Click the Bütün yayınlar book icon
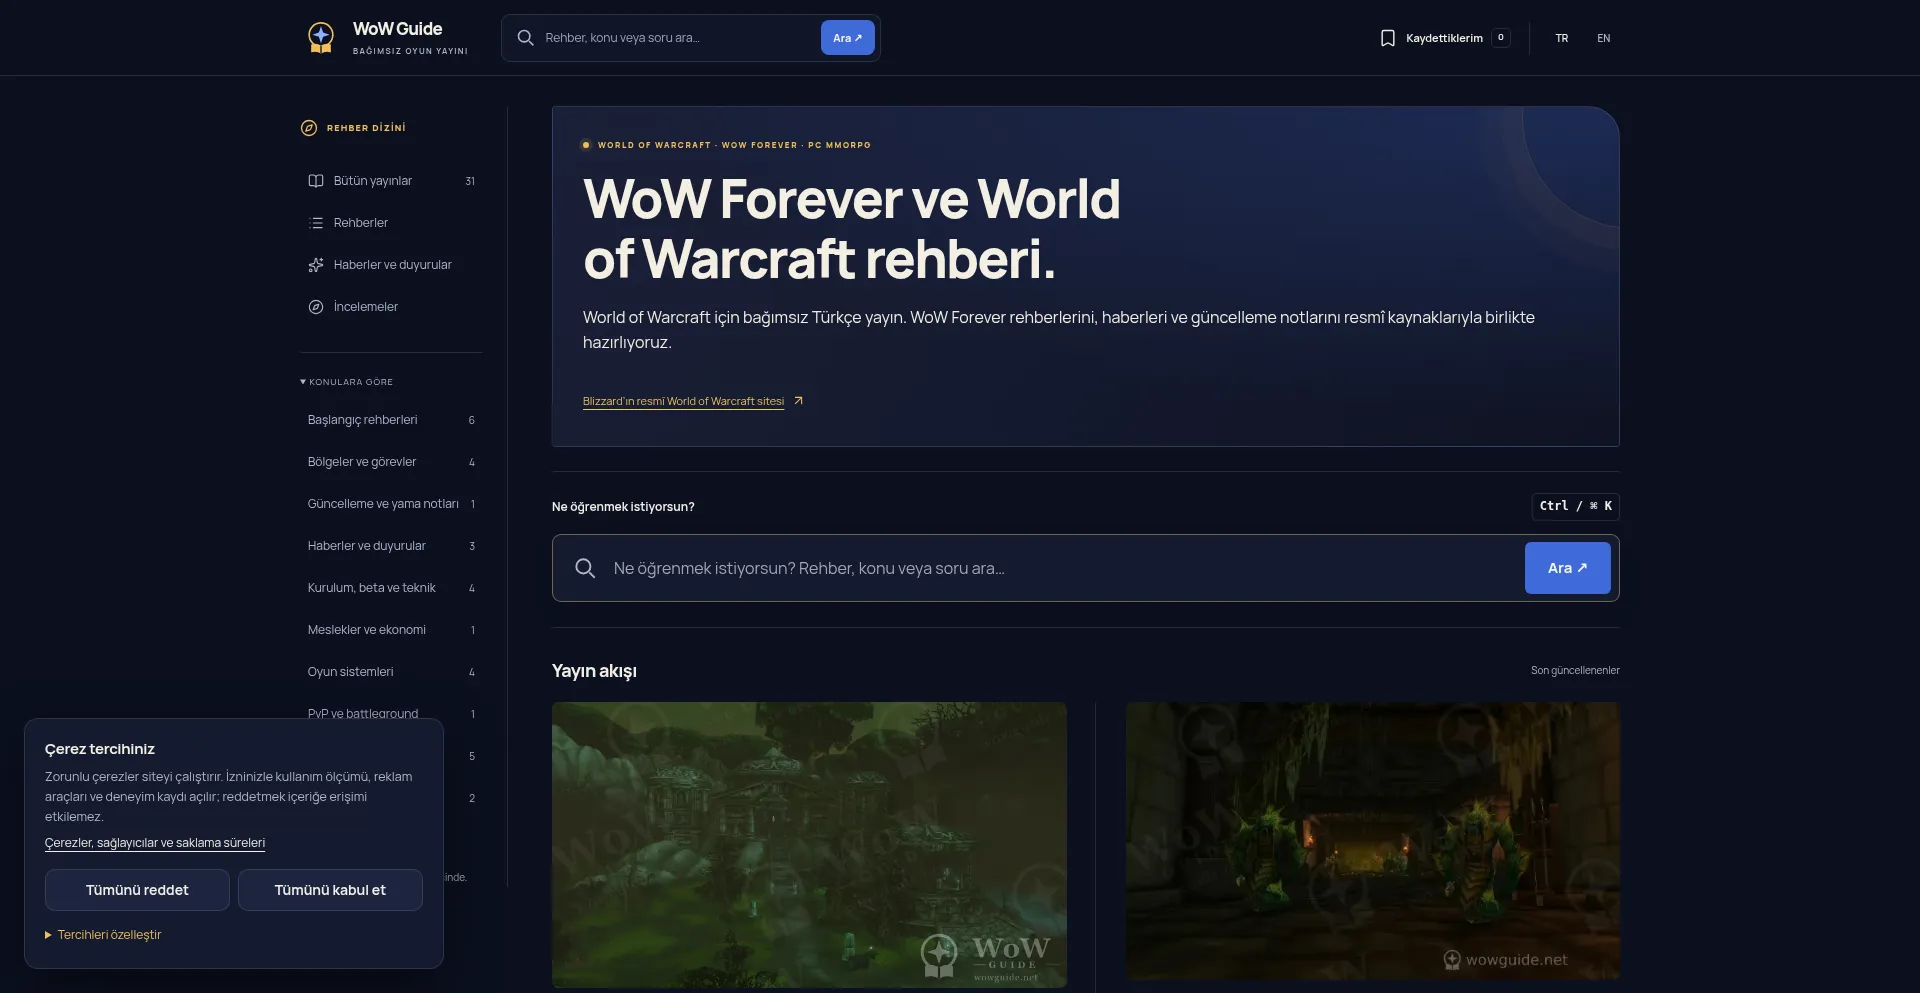1920x993 pixels. click(x=316, y=181)
